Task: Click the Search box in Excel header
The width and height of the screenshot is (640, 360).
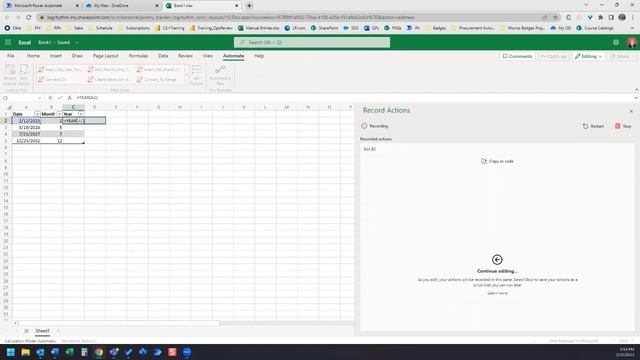Action: click(312, 42)
